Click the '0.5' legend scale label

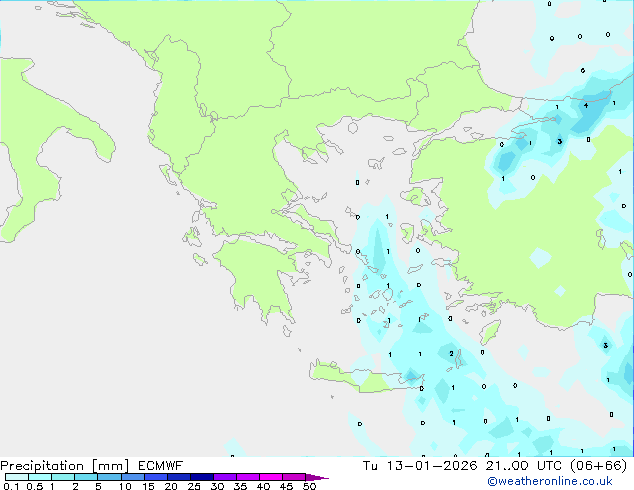tap(35, 486)
